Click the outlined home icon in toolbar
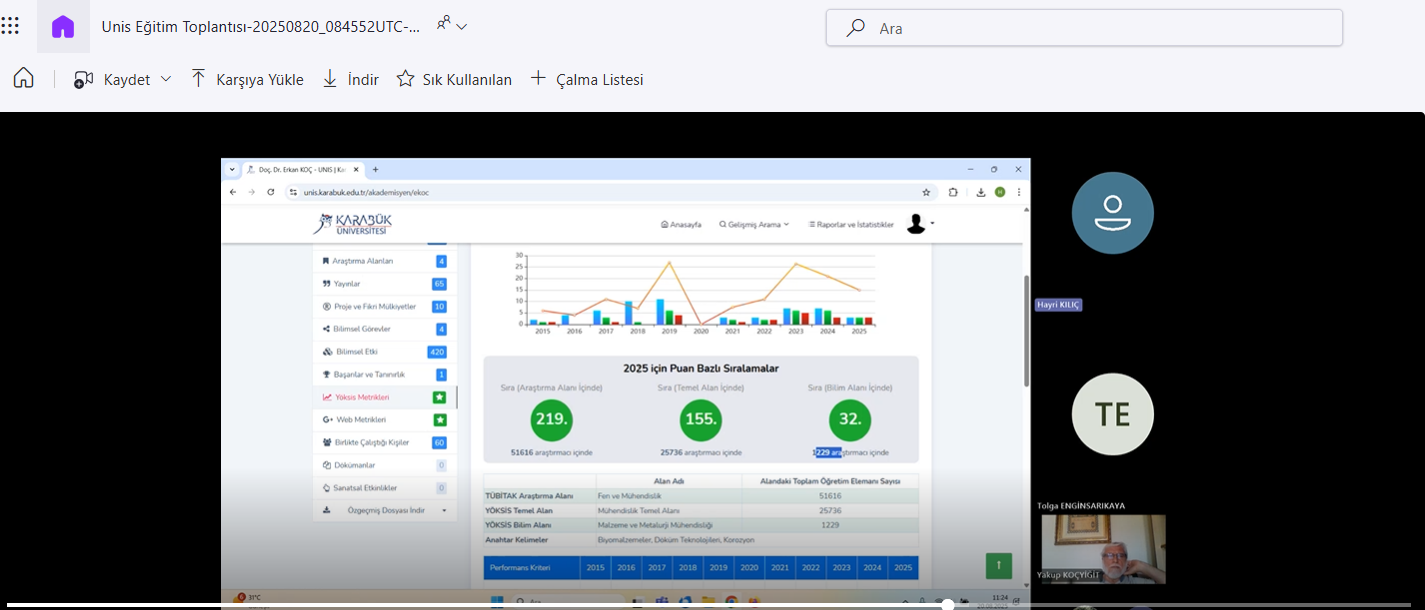Image resolution: width=1425 pixels, height=610 pixels. click(x=23, y=79)
